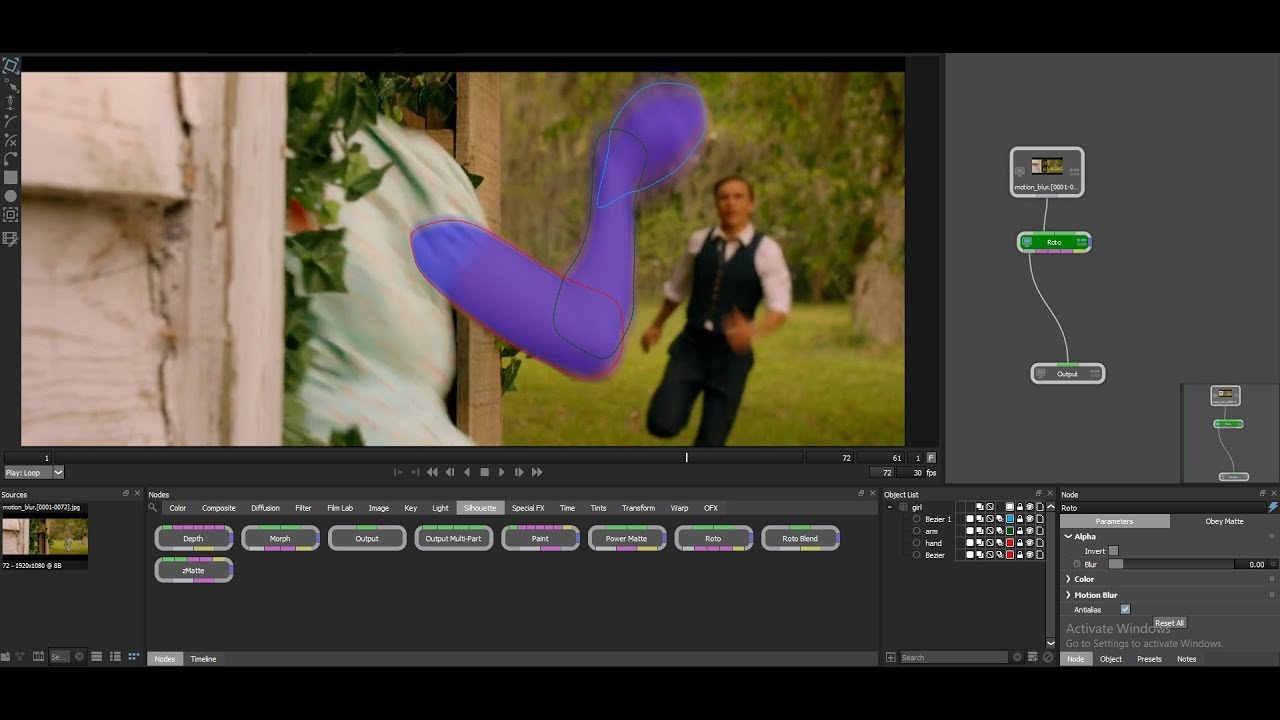Adjust the Blur slider
The height and width of the screenshot is (720, 1280).
[1171, 564]
